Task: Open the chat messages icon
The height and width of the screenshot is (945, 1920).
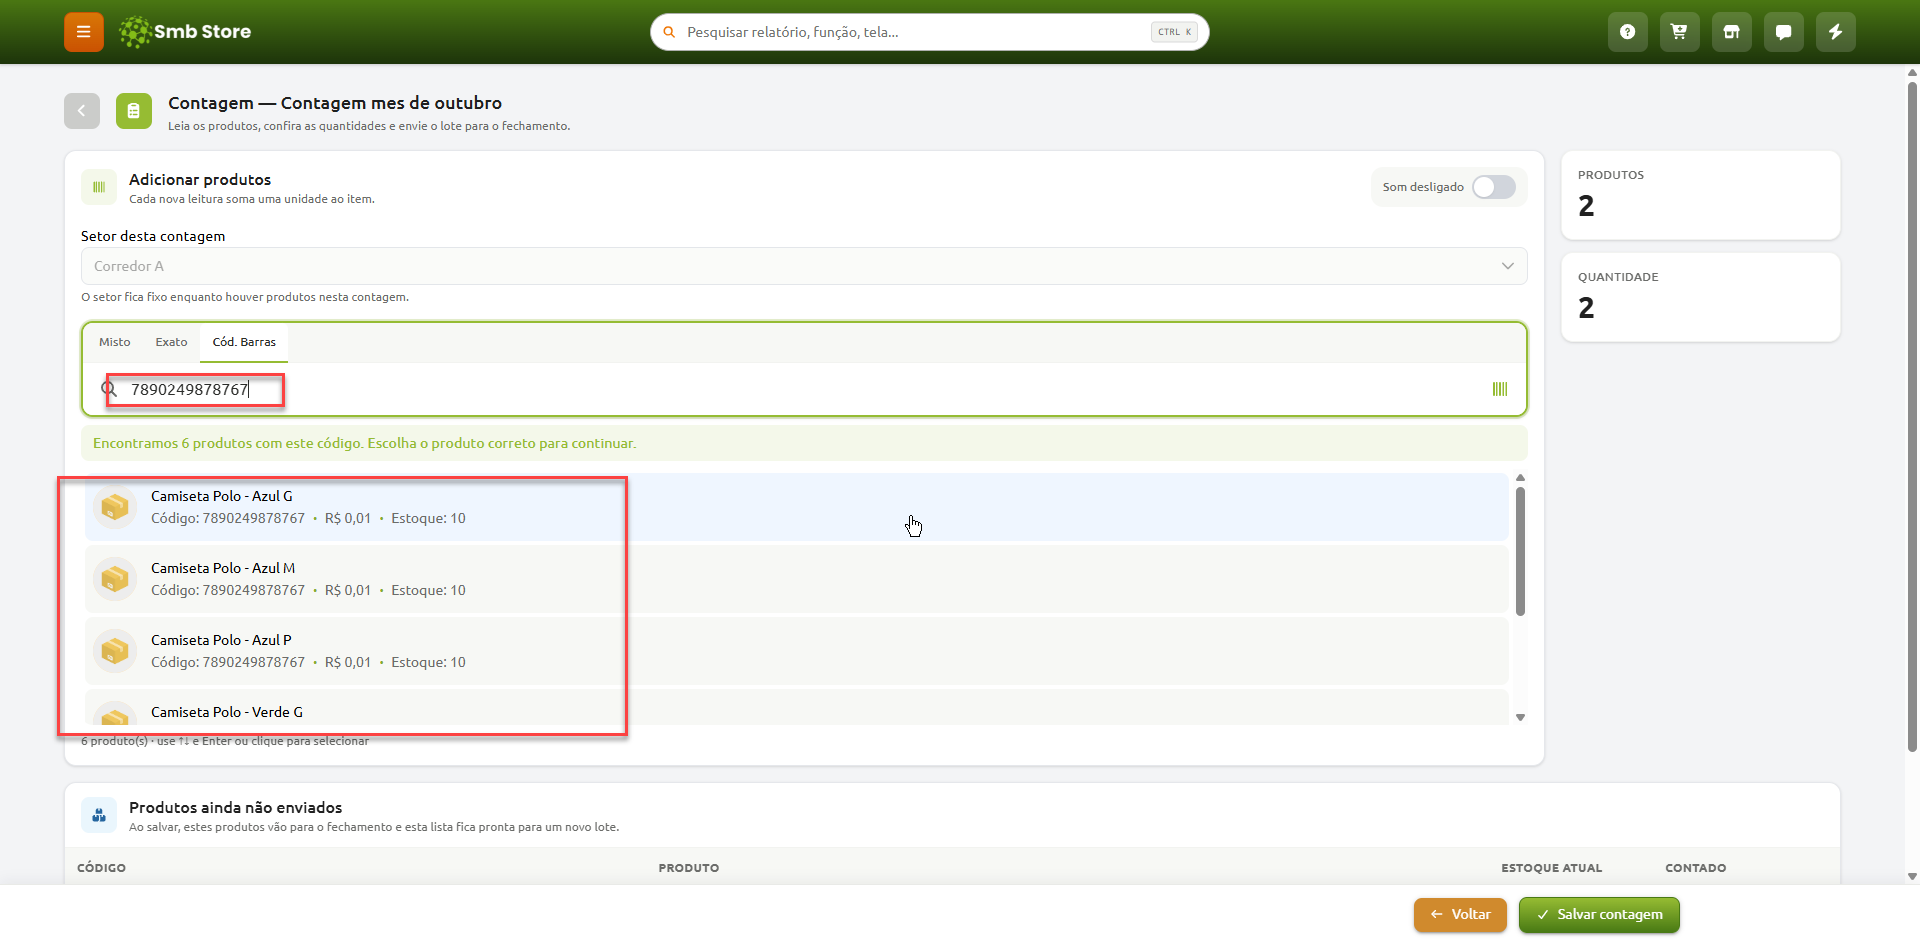Action: (1784, 32)
